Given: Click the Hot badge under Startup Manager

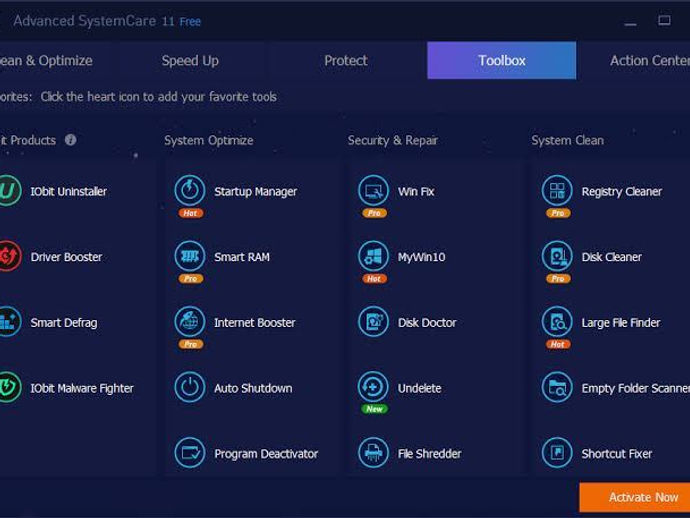Looking at the screenshot, I should pos(191,213).
